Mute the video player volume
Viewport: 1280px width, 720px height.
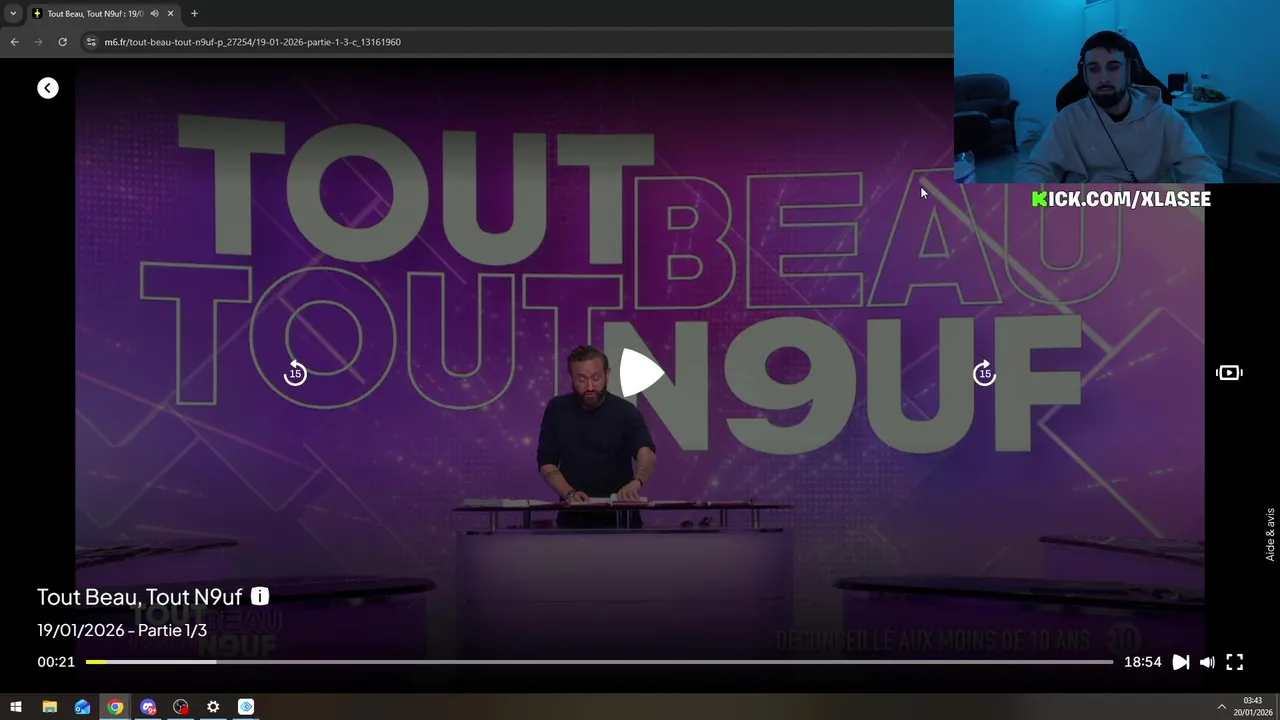[x=1207, y=662]
